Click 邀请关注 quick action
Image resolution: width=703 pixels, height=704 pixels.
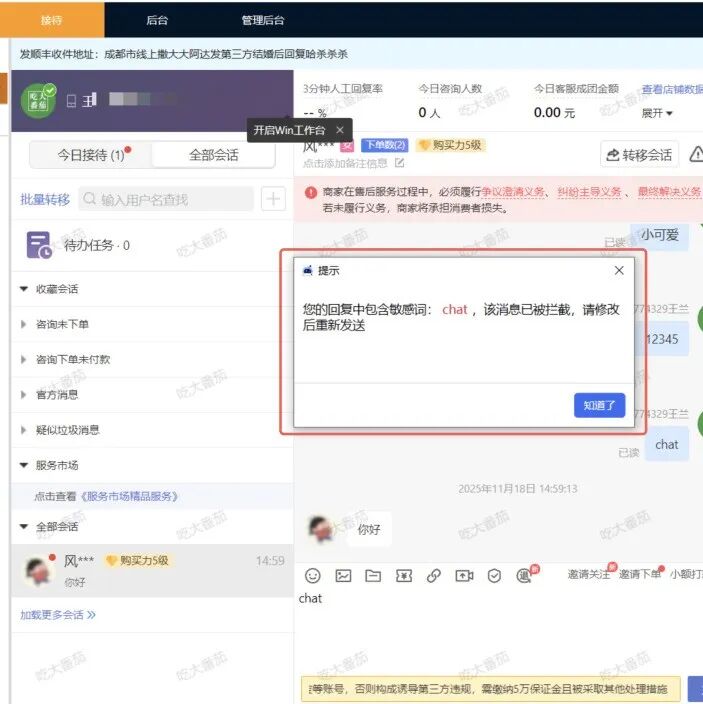click(x=589, y=574)
